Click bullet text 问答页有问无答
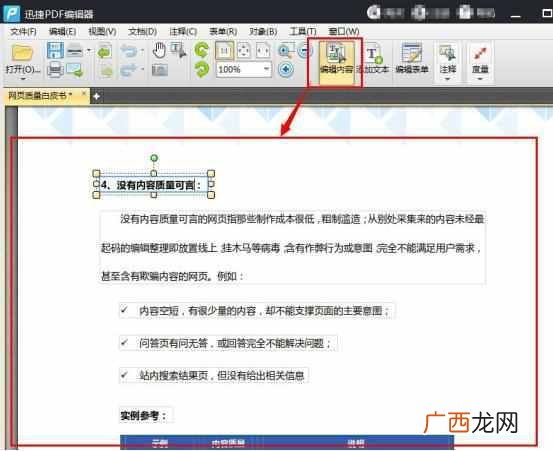 236,343
